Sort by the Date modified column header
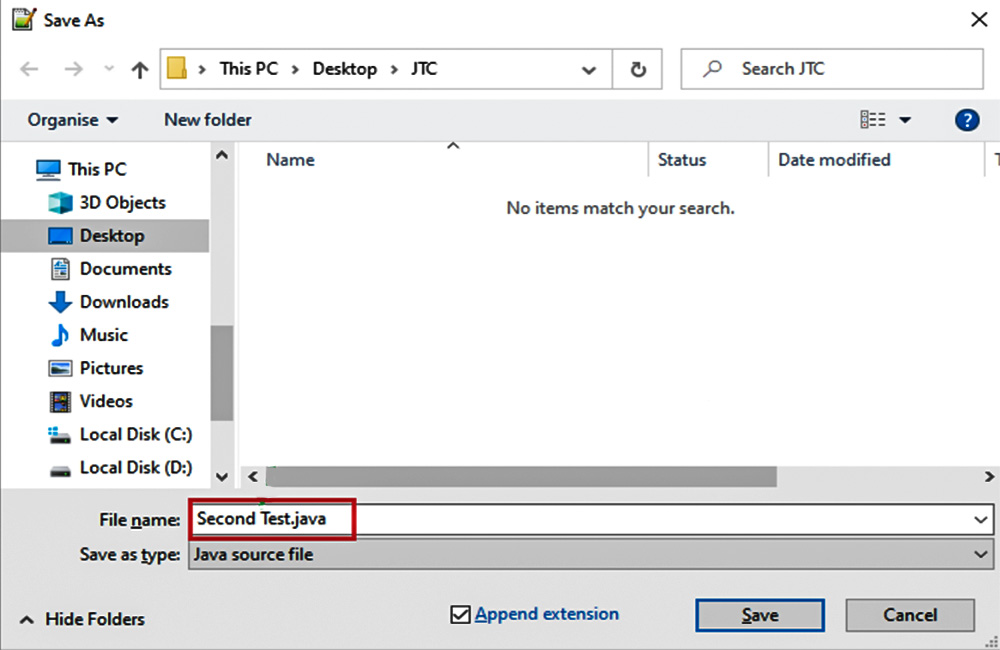Image resolution: width=1000 pixels, height=650 pixels. pos(834,160)
